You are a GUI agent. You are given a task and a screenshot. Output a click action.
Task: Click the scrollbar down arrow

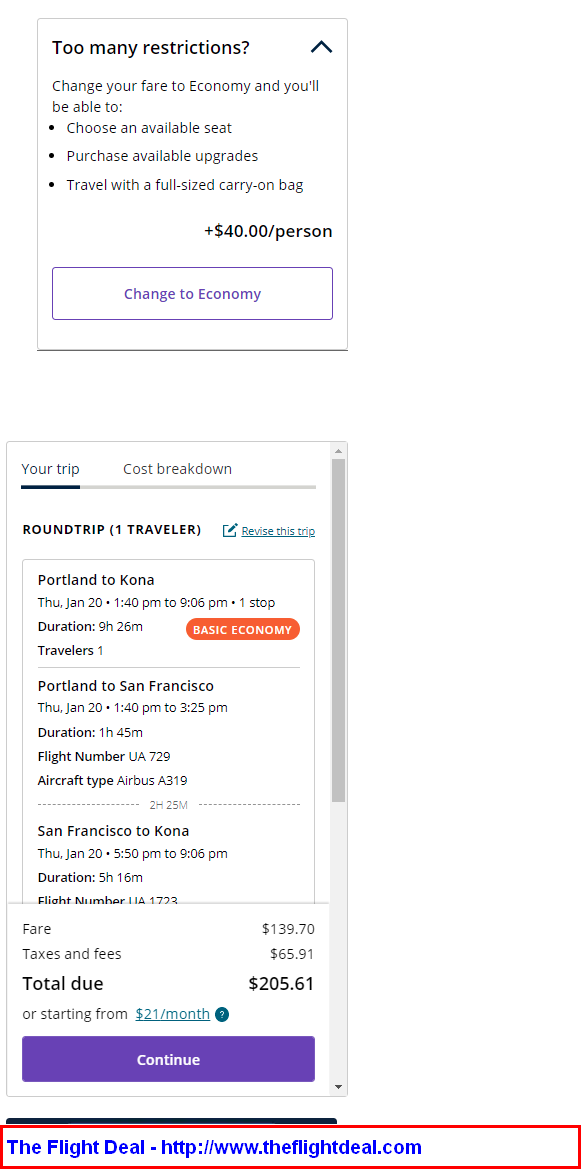click(x=339, y=1087)
